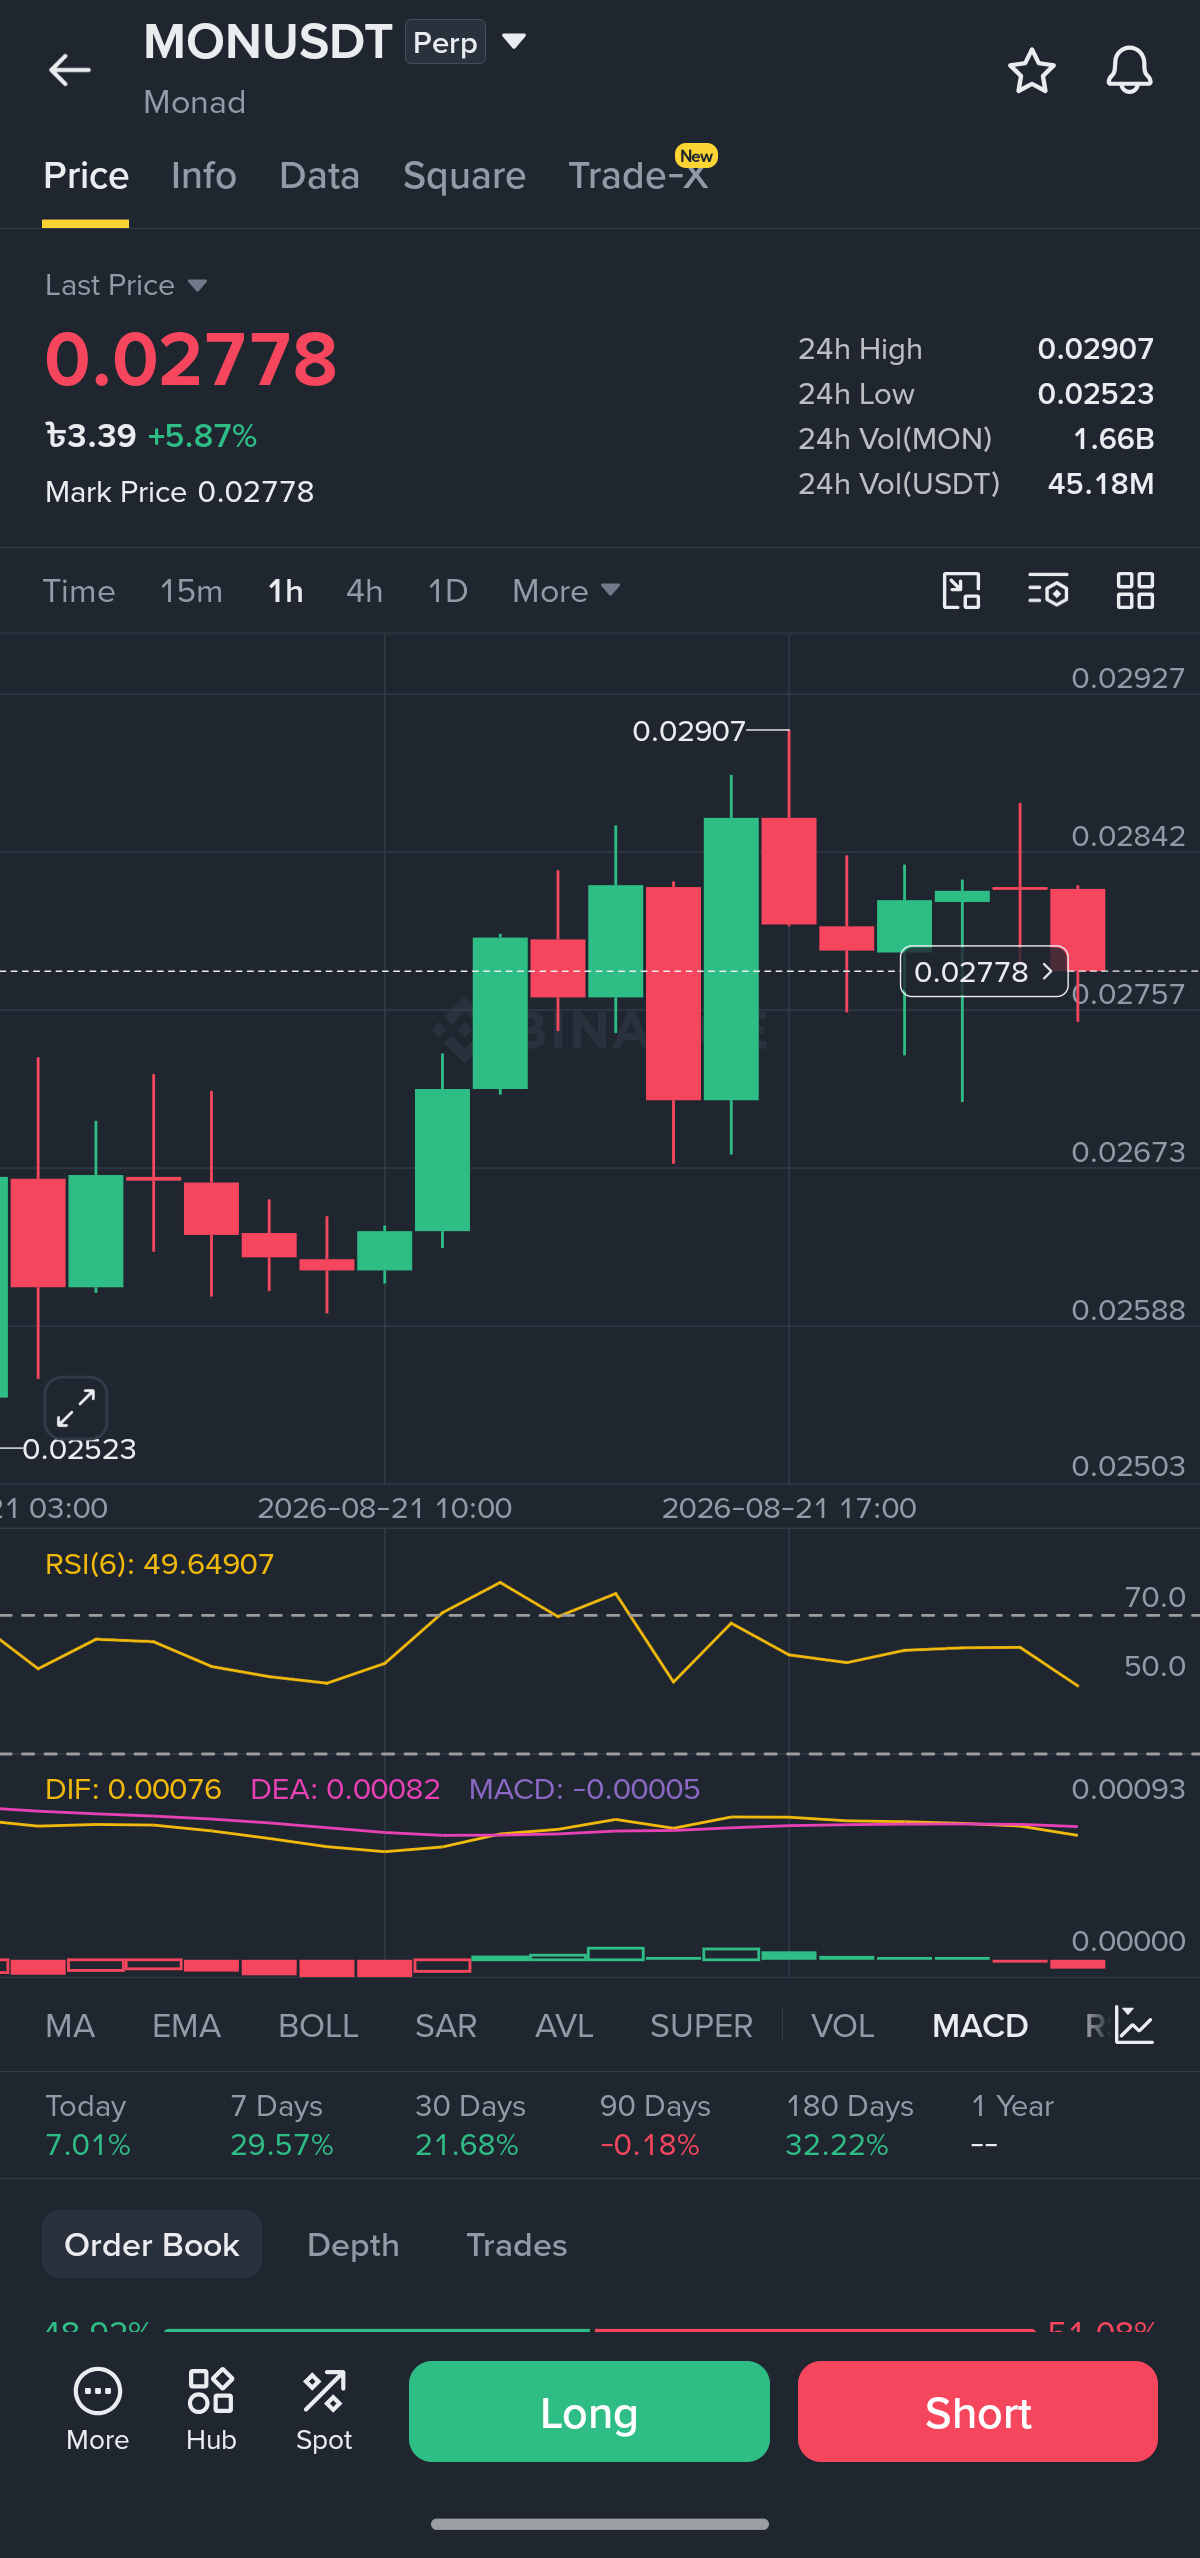
Task: Open price alert bell icon
Action: pyautogui.click(x=1129, y=71)
